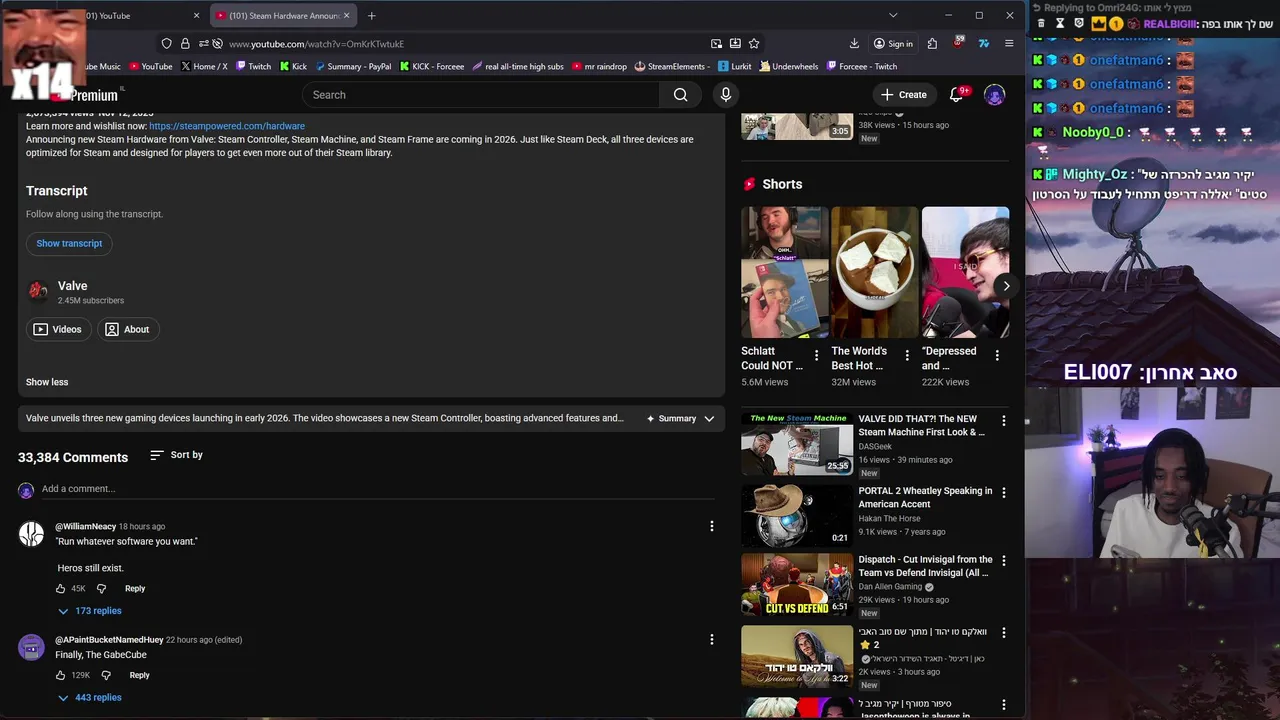Open the StreamElements bookmark
The height and width of the screenshot is (720, 1280).
(x=672, y=67)
